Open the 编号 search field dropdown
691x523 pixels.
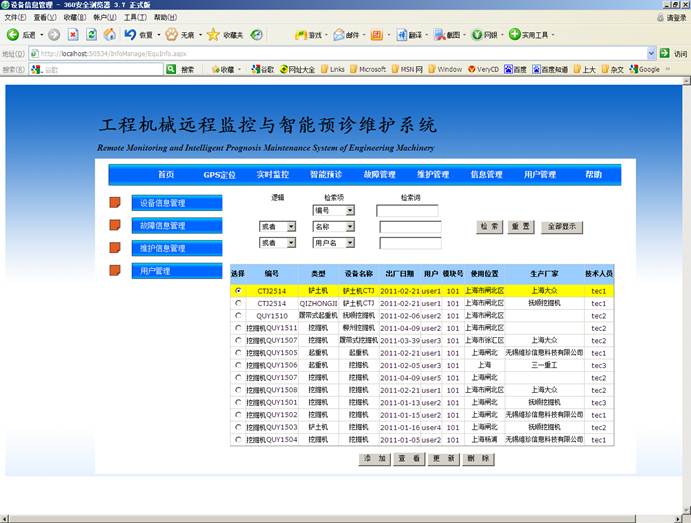(x=348, y=211)
